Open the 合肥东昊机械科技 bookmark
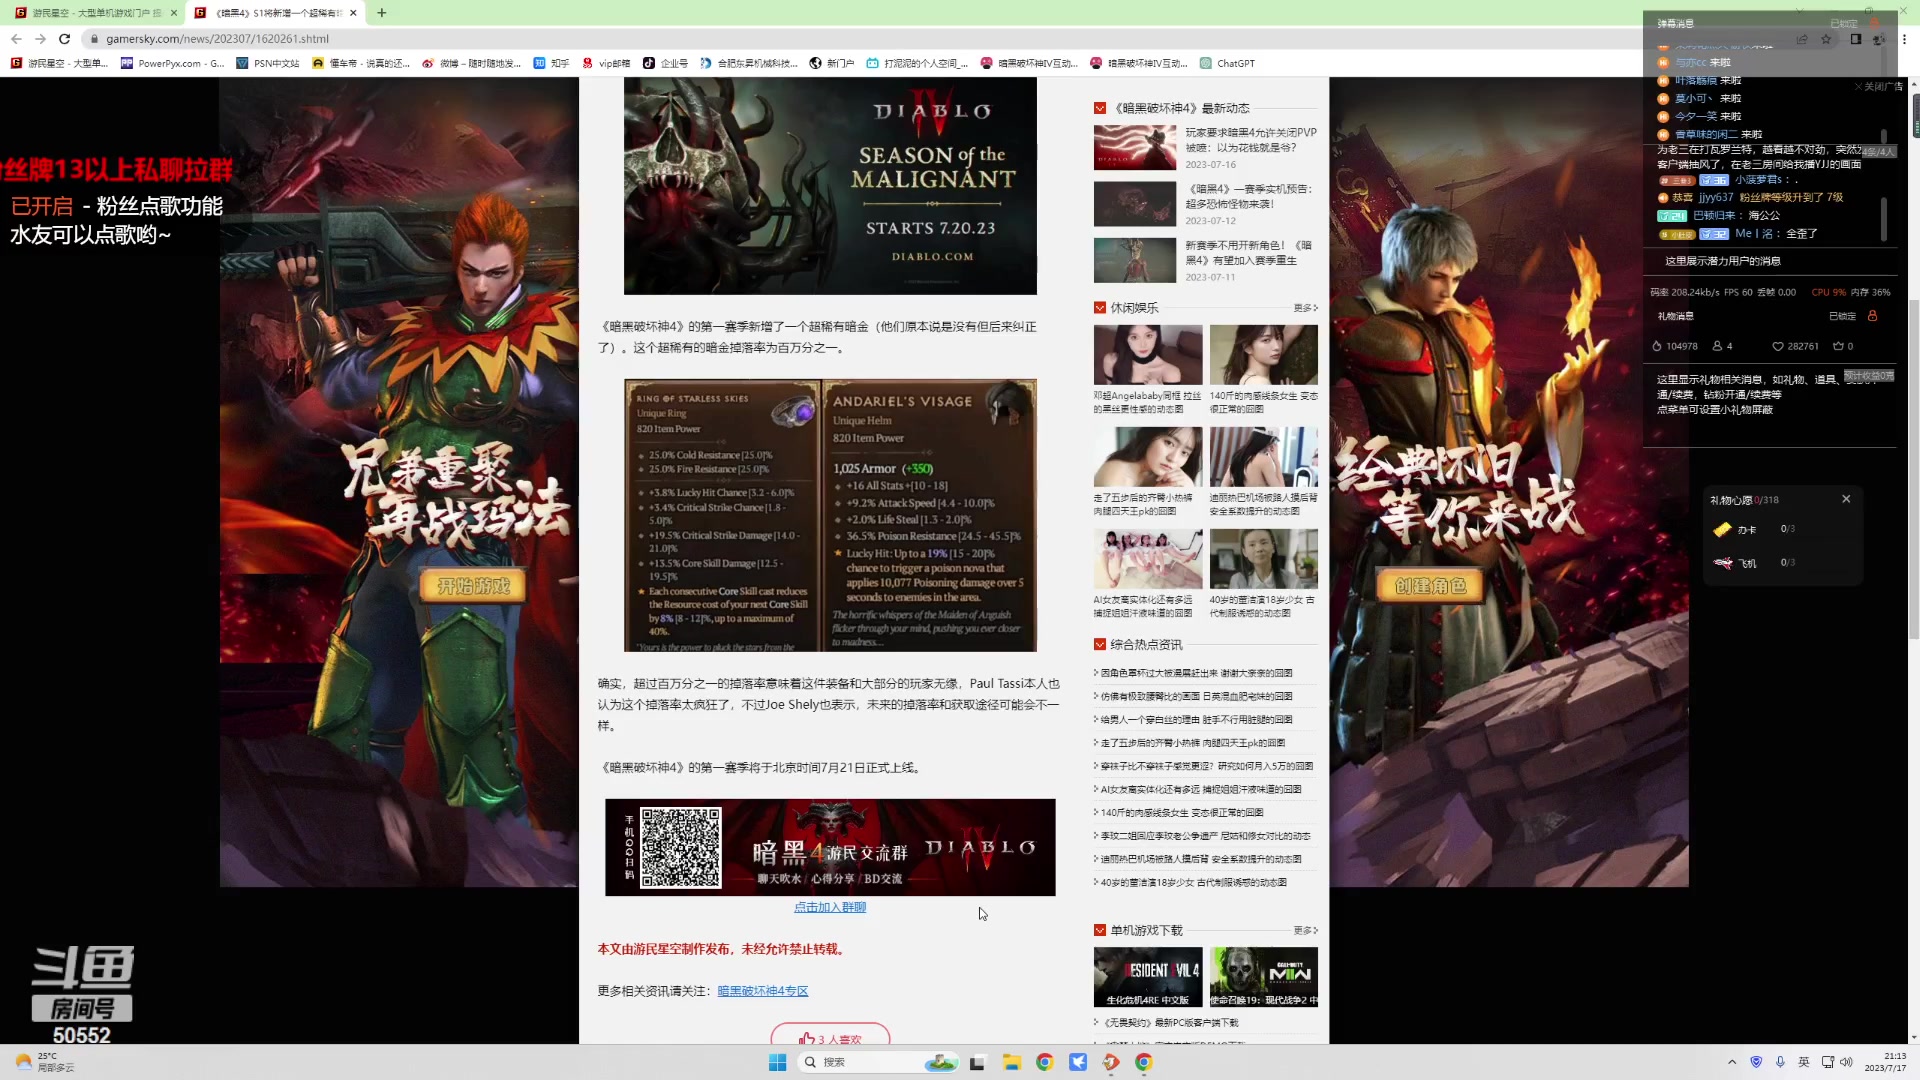1920x1080 pixels. point(749,63)
